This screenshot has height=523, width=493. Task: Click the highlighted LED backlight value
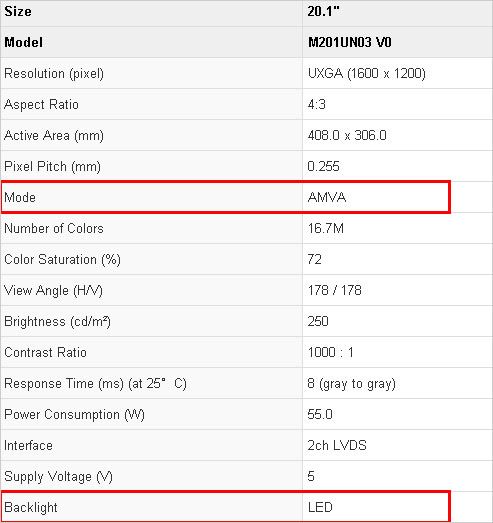pos(320,507)
